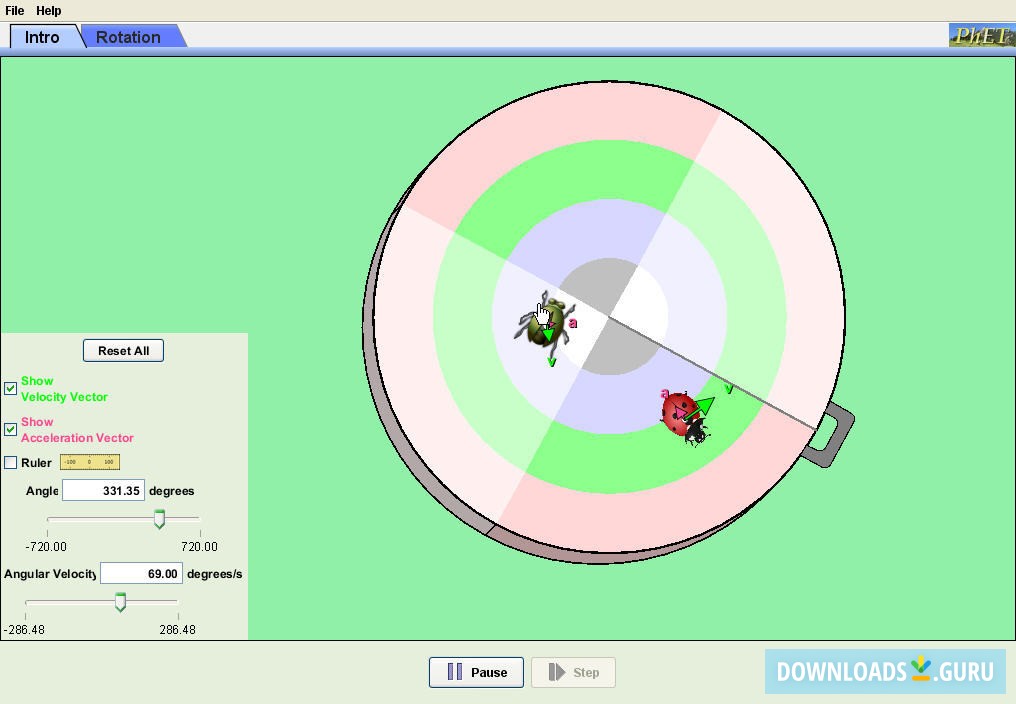Pause the simulation
Screen dimensions: 1016x704
476,672
